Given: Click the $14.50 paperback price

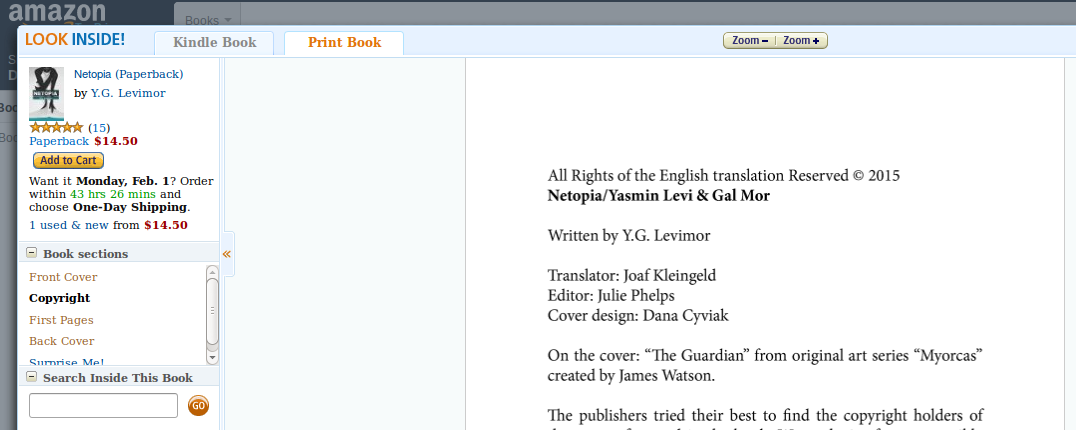Looking at the screenshot, I should [x=116, y=141].
